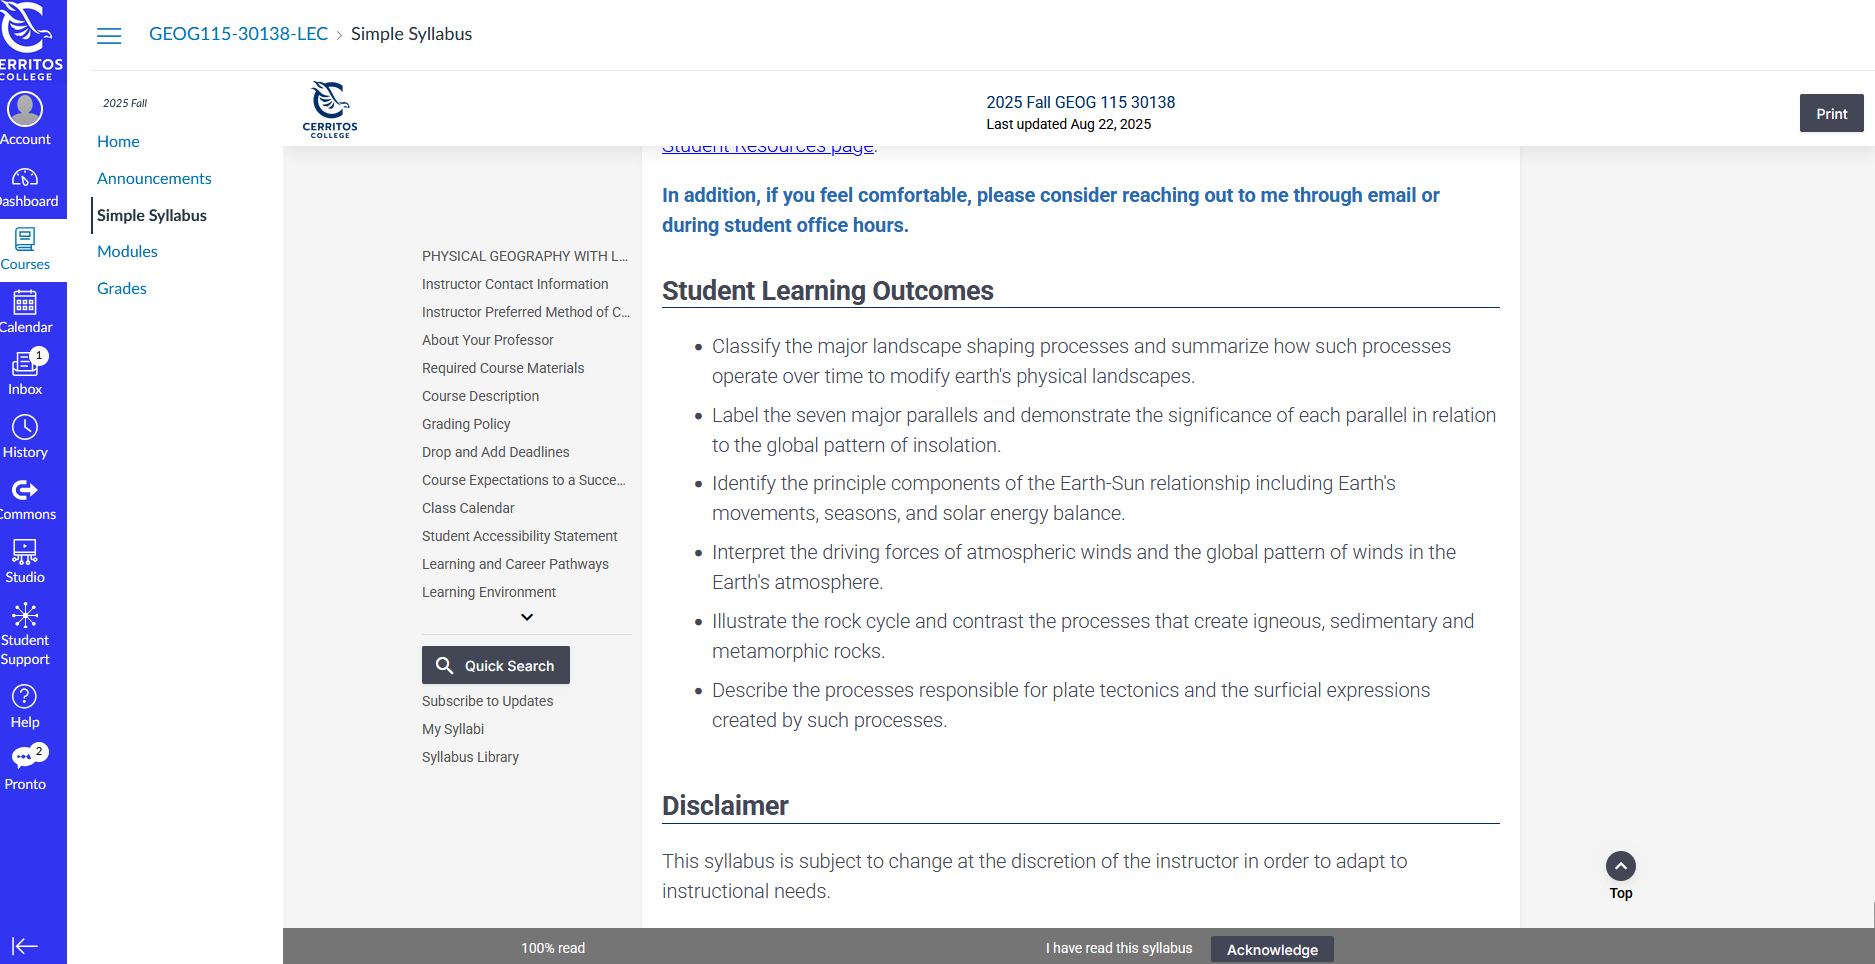Open the Help question mark icon

click(25, 697)
